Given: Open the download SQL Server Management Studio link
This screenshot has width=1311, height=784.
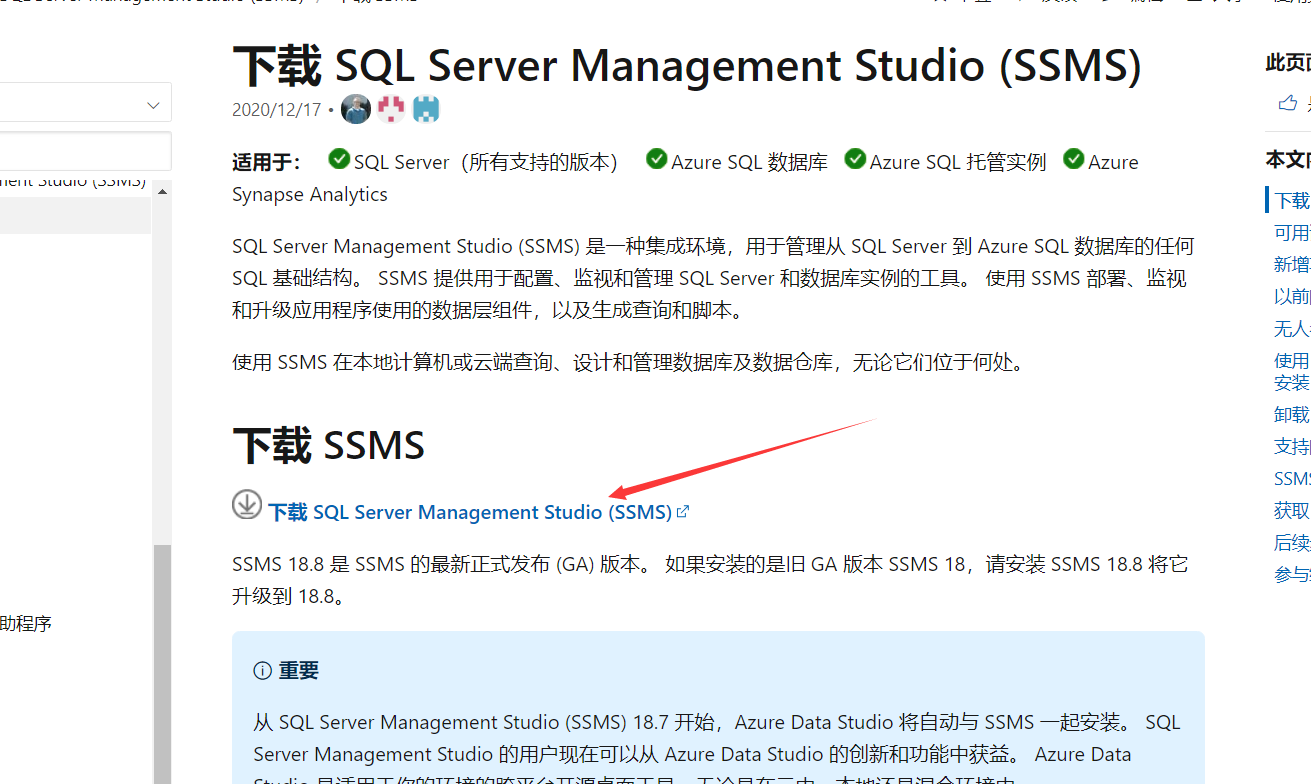Looking at the screenshot, I should pyautogui.click(x=470, y=512).
